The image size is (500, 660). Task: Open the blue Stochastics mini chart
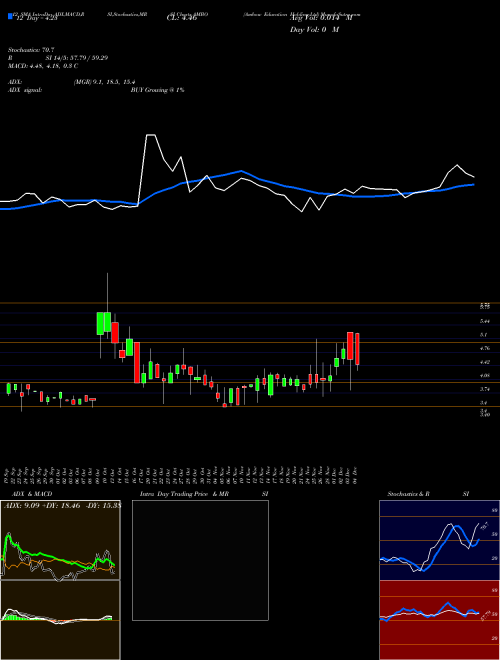(439, 540)
